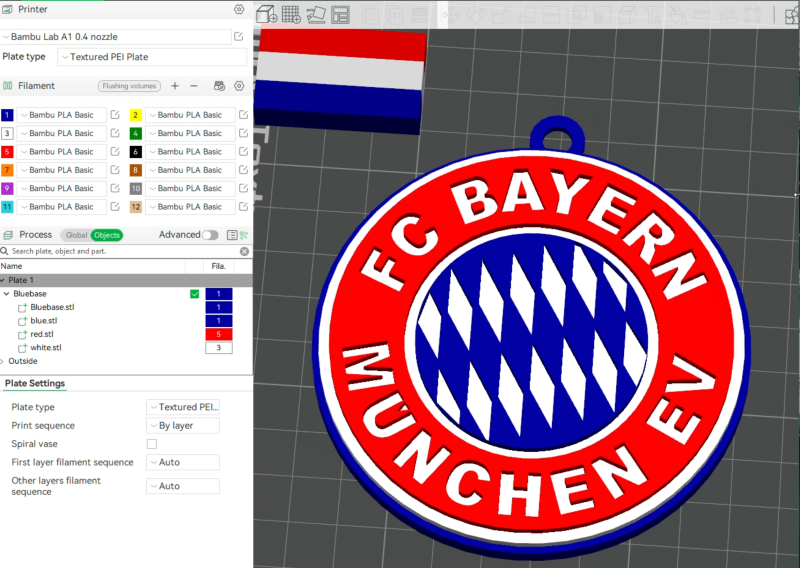Collapse the Plate 1 tree row
Screen dimensions: 800x568
click(x=3, y=280)
